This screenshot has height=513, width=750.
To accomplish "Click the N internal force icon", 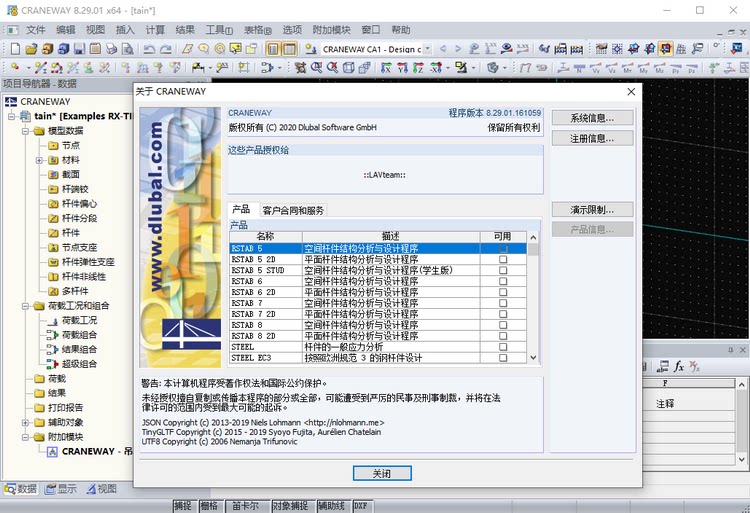I will coord(579,68).
